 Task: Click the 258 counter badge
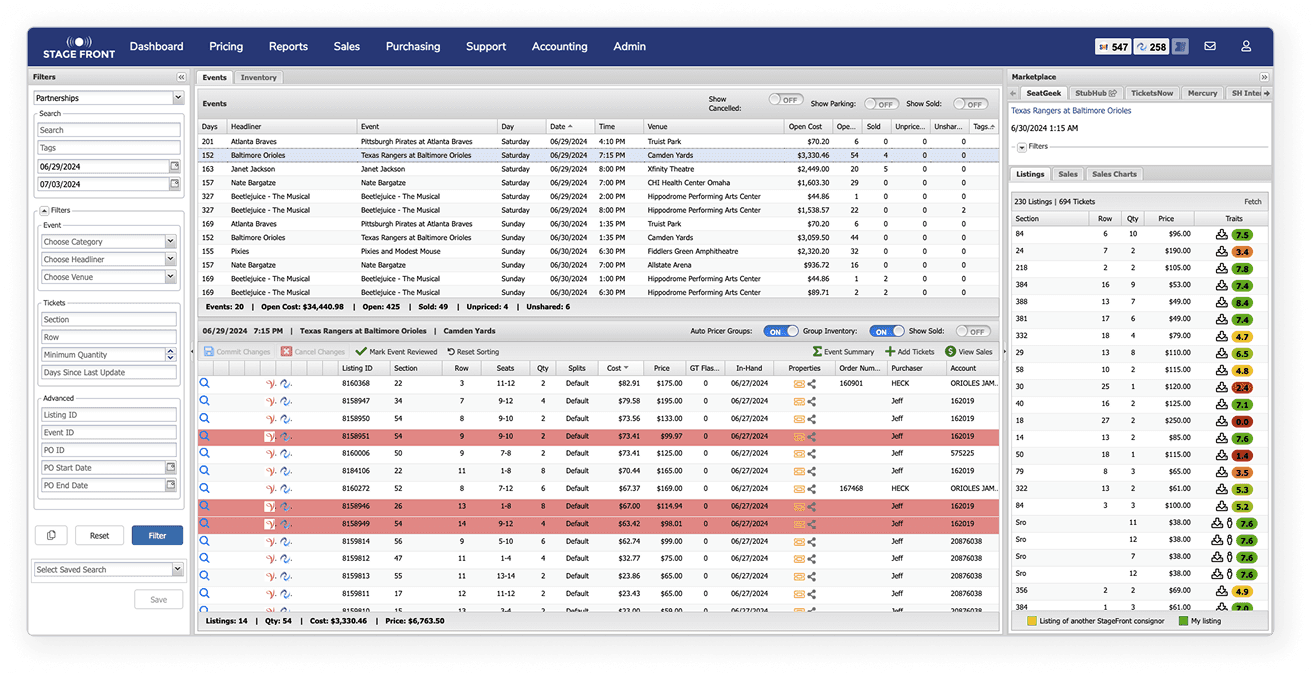point(1152,47)
